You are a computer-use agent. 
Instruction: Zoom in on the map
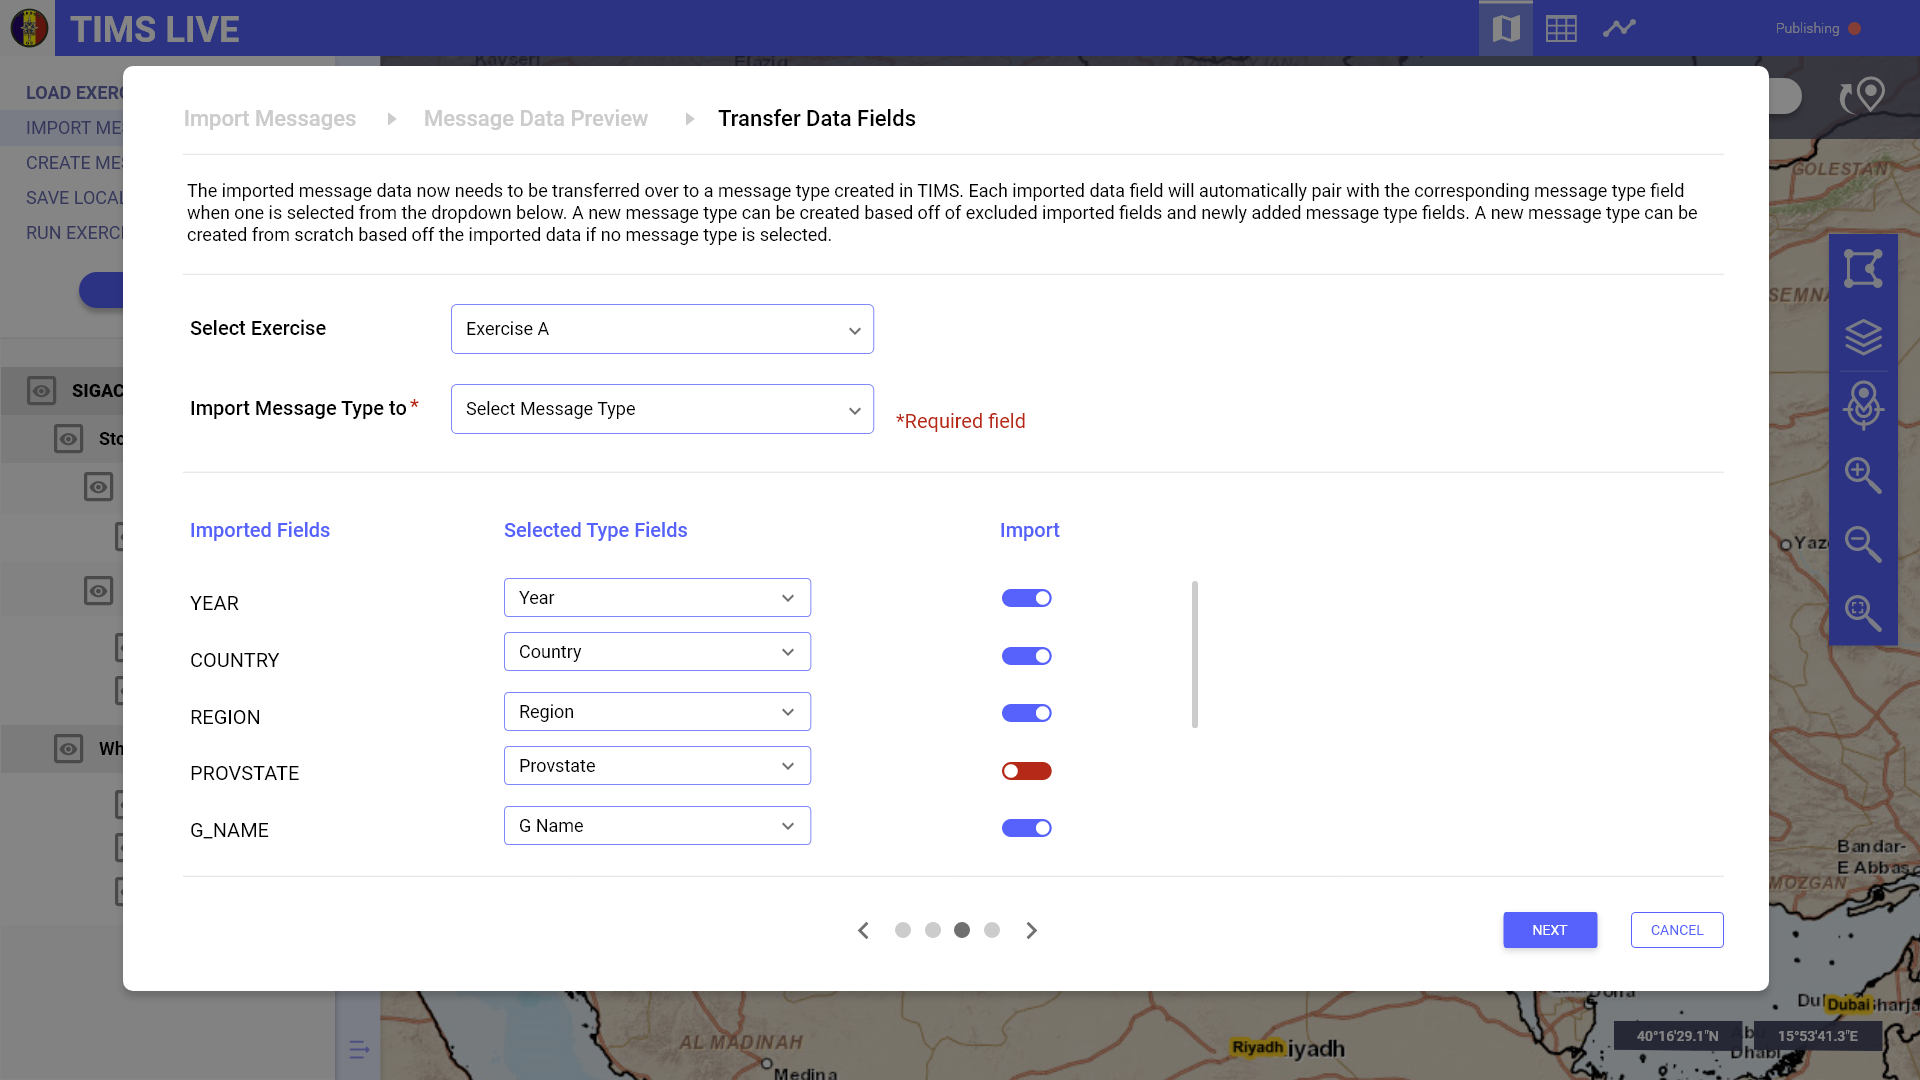coord(1863,476)
